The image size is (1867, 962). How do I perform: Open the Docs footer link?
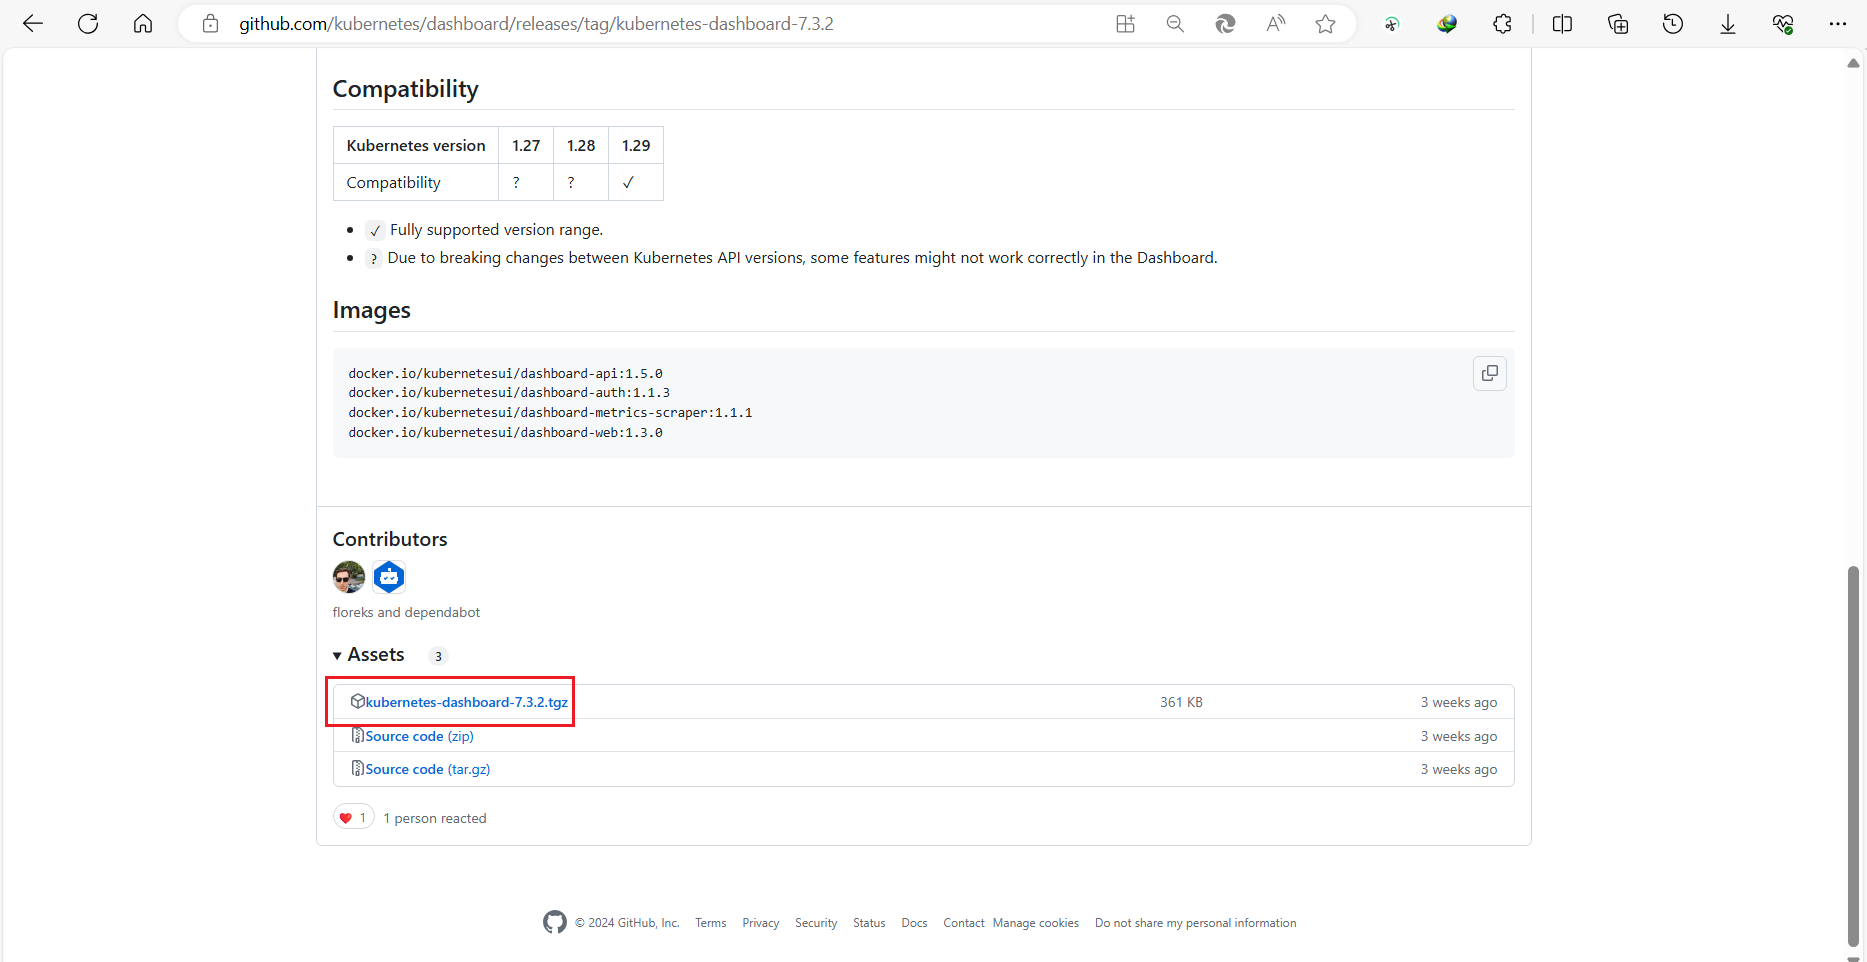click(914, 923)
